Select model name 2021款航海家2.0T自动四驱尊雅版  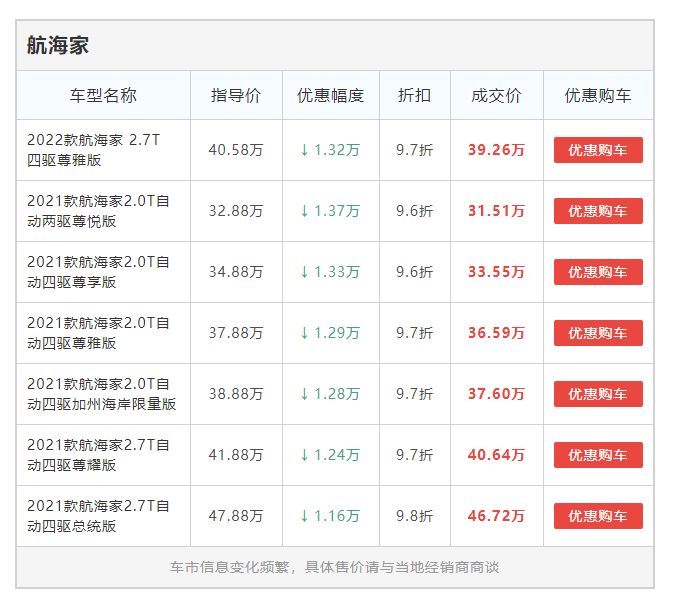tap(98, 333)
